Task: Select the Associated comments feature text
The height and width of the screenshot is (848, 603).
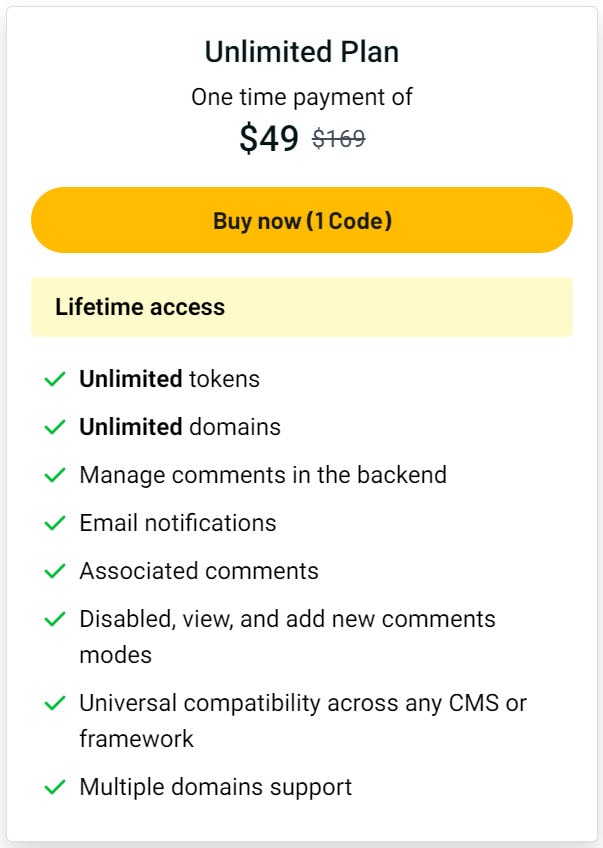Action: pos(199,571)
